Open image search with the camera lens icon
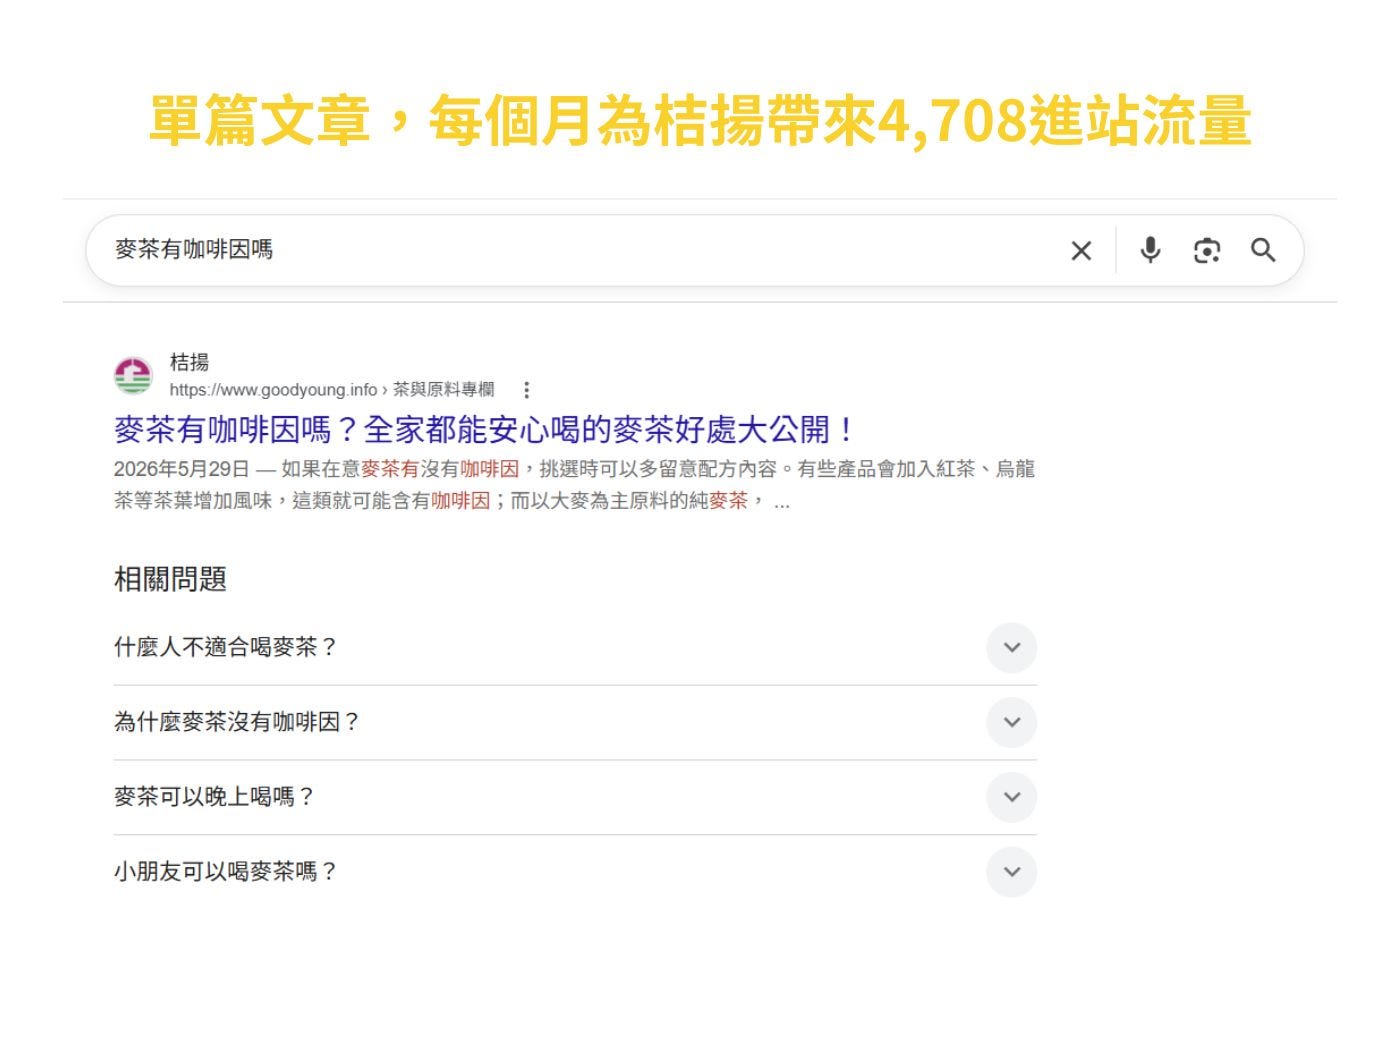Screen dimensions: 1400x1050 pos(1207,250)
